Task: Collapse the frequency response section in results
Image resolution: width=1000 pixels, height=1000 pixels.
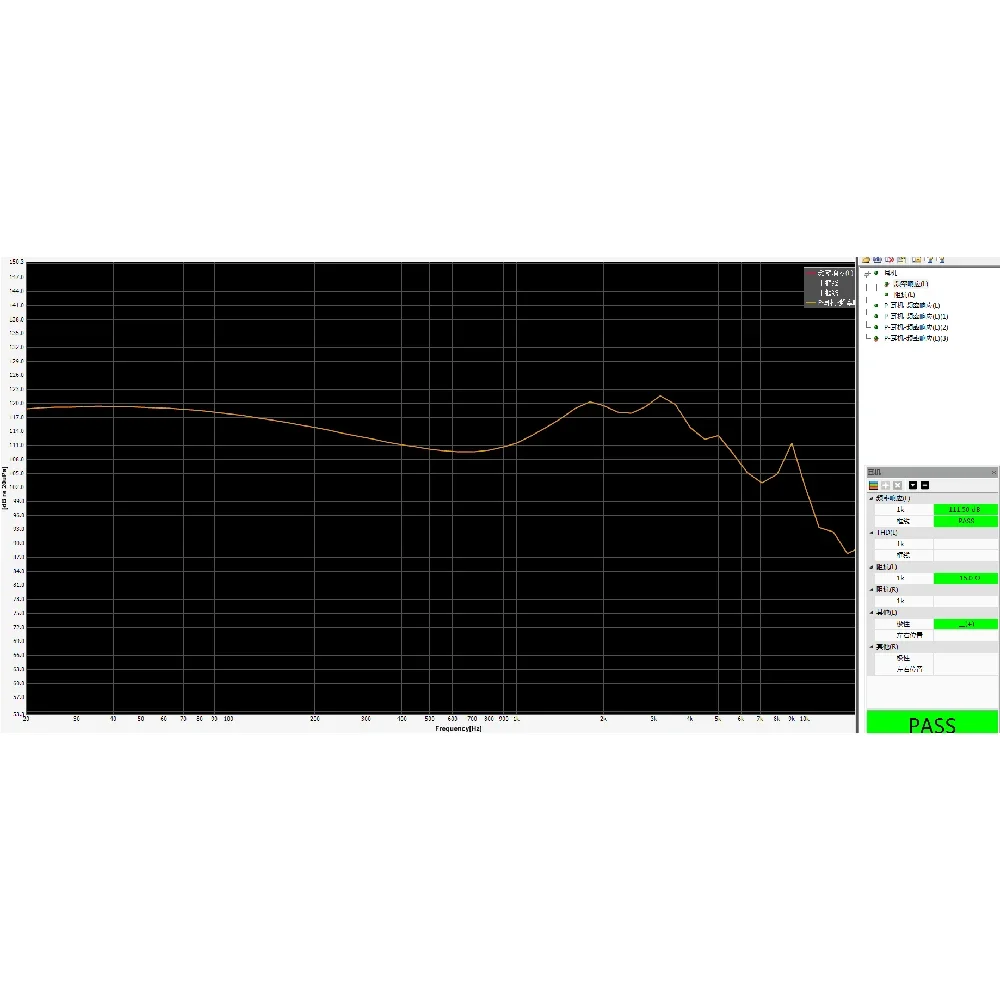Action: [872, 498]
